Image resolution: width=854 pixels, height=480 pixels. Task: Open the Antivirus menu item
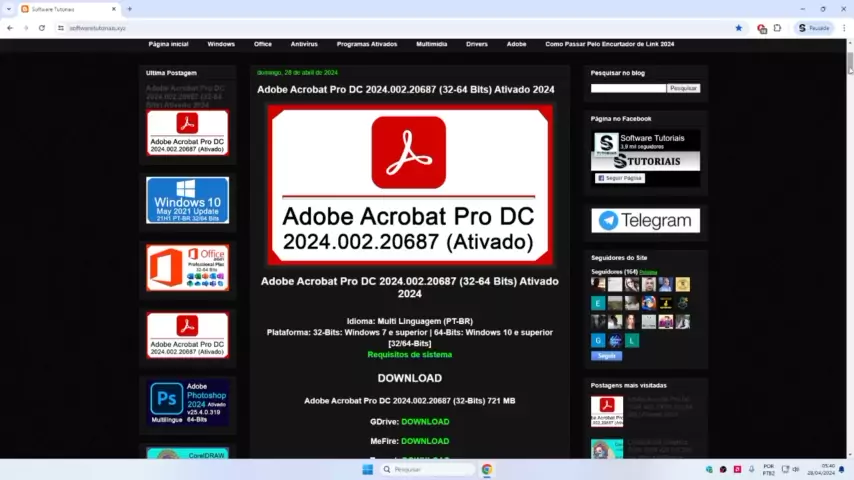(x=304, y=44)
